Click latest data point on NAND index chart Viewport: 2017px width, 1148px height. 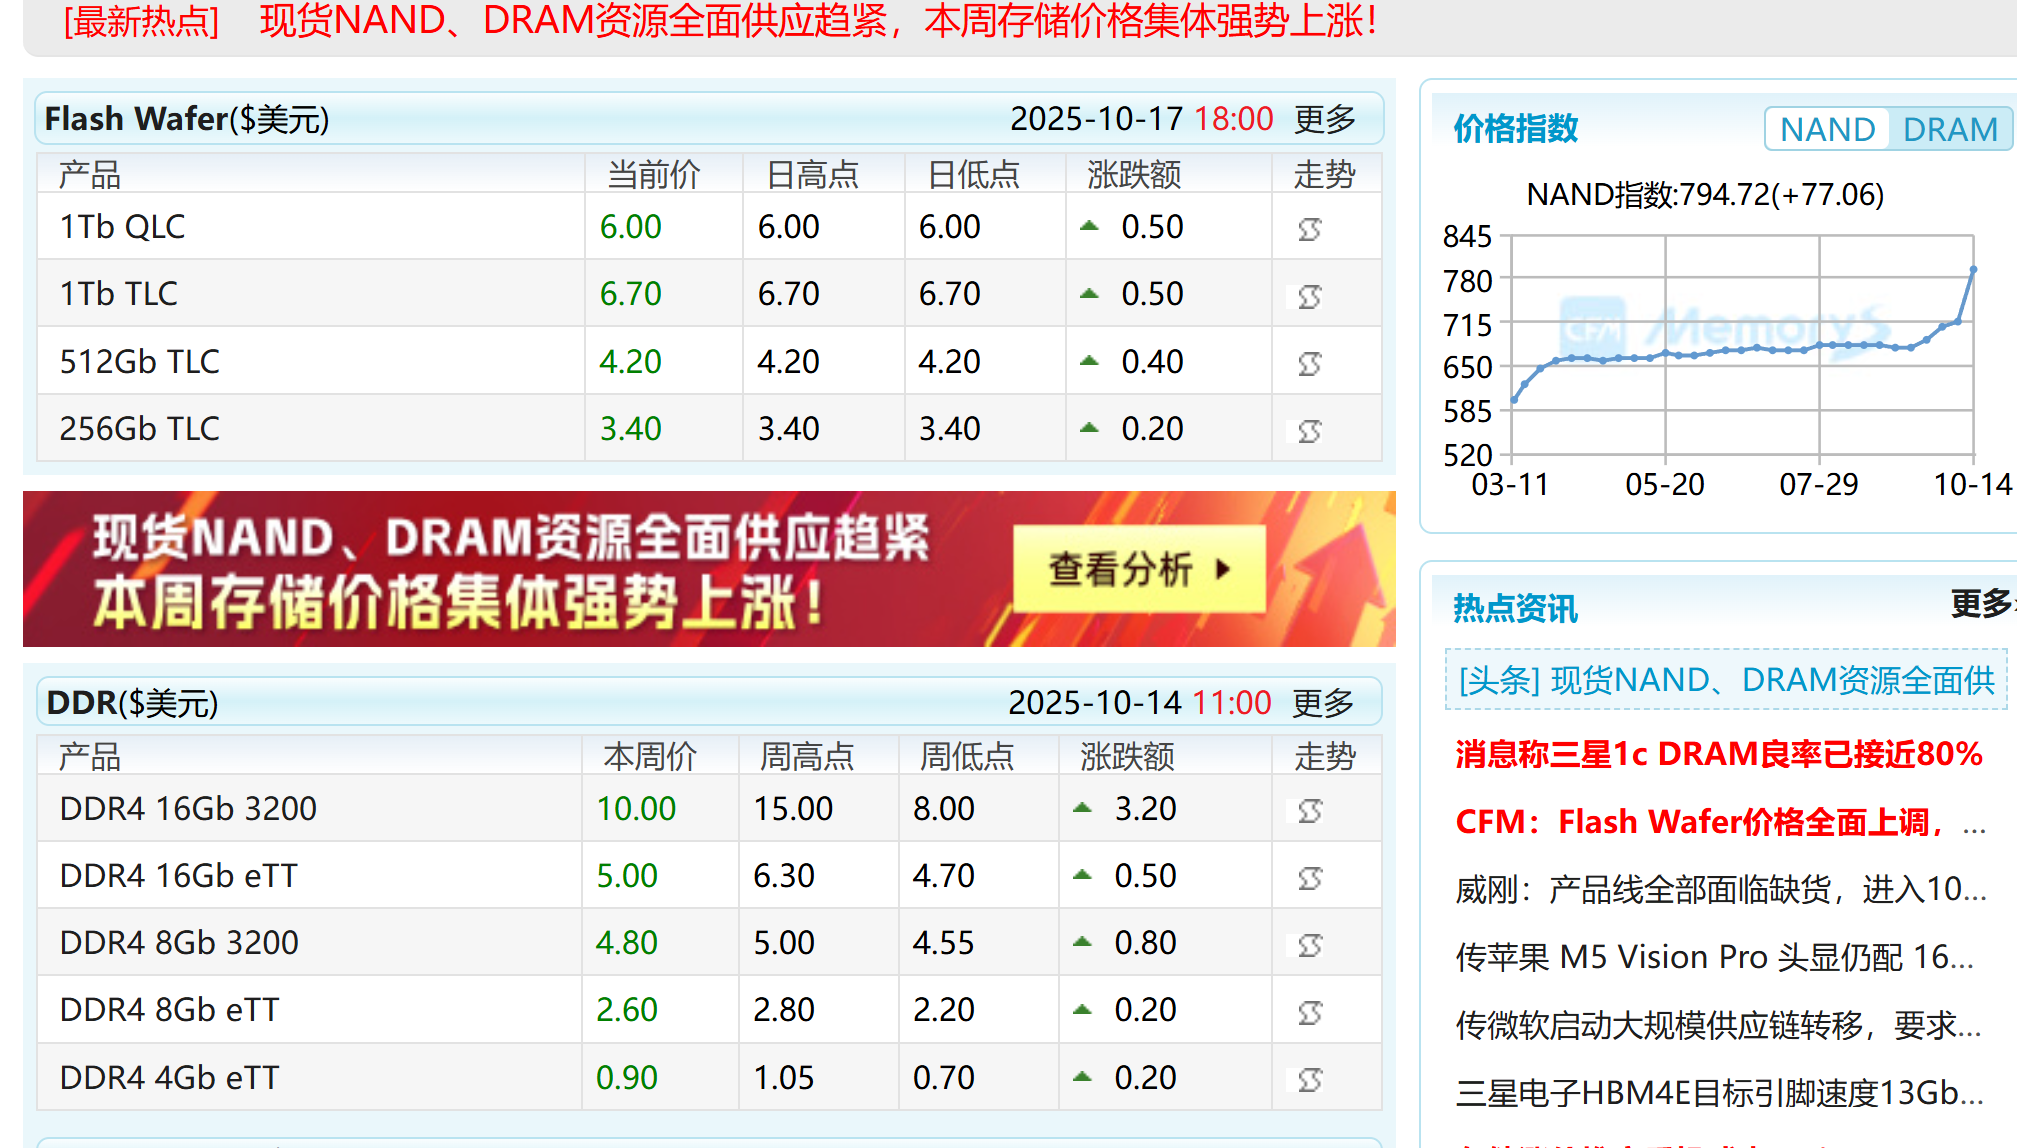1973,270
